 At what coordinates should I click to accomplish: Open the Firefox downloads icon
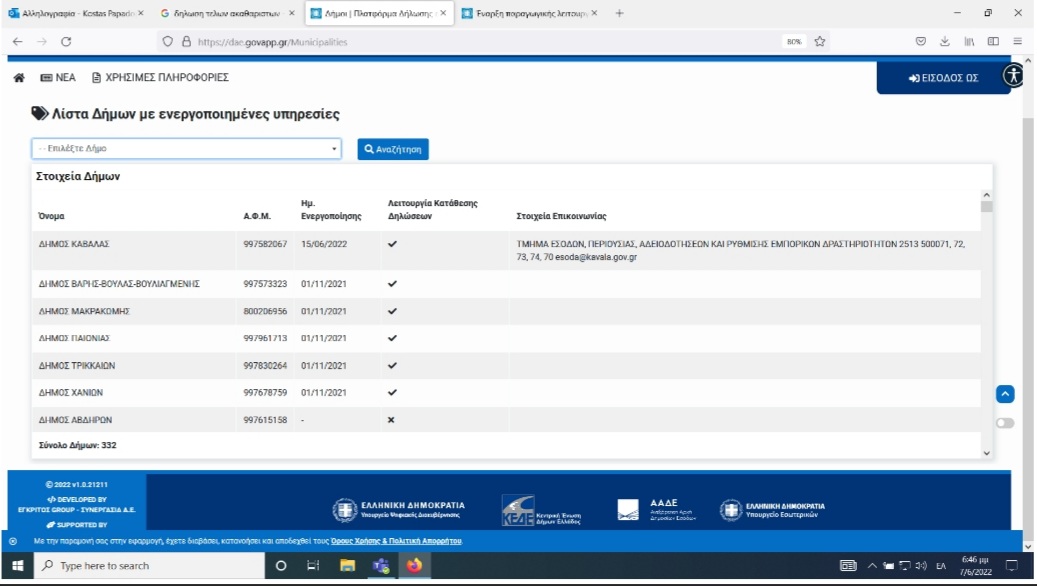pyautogui.click(x=945, y=41)
